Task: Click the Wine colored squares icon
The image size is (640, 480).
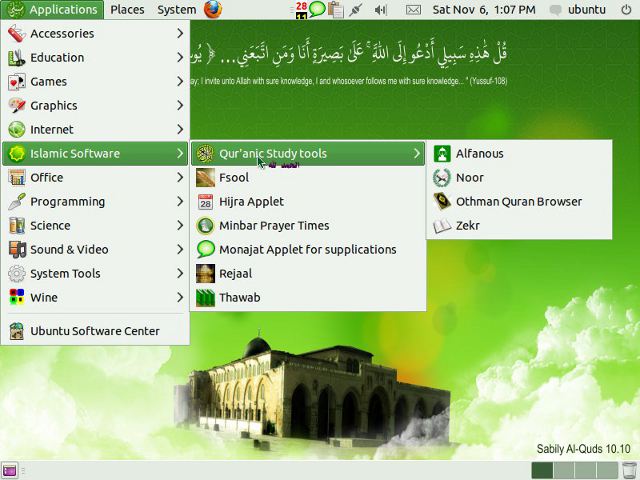Action: tap(17, 298)
